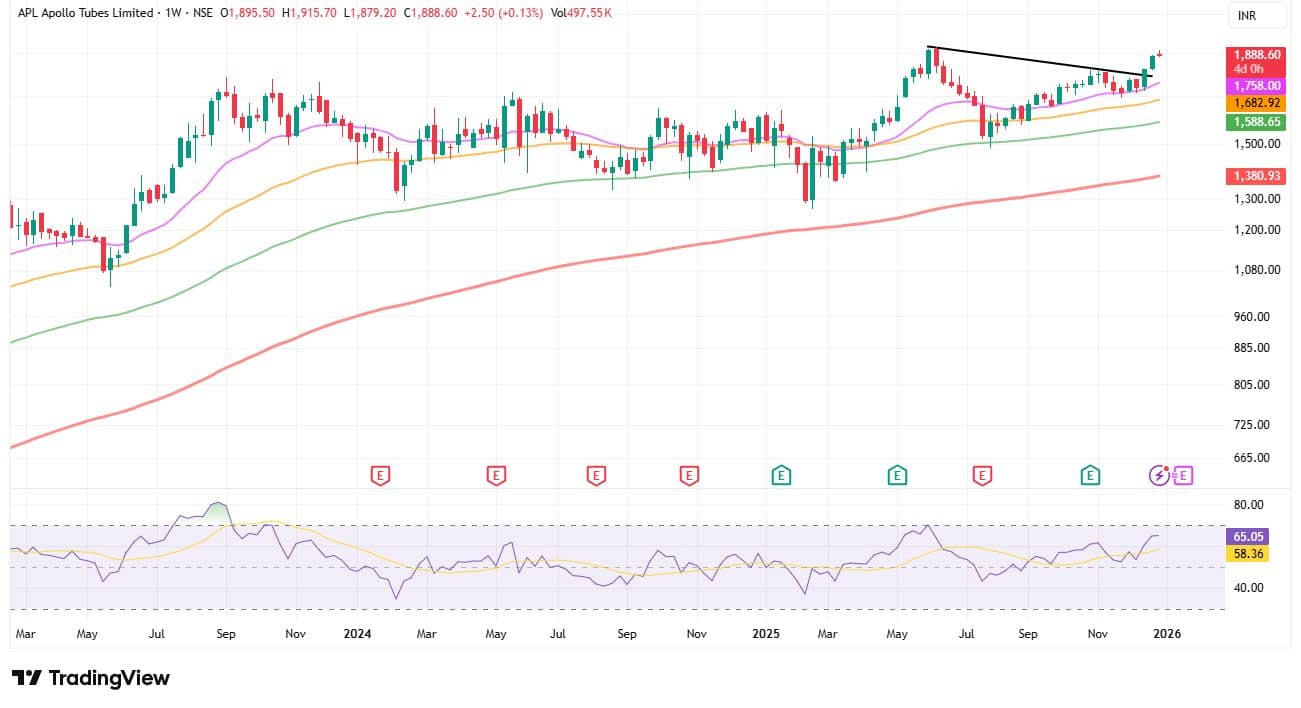
Task: Click the high price value H1,915.70
Action: [310, 13]
